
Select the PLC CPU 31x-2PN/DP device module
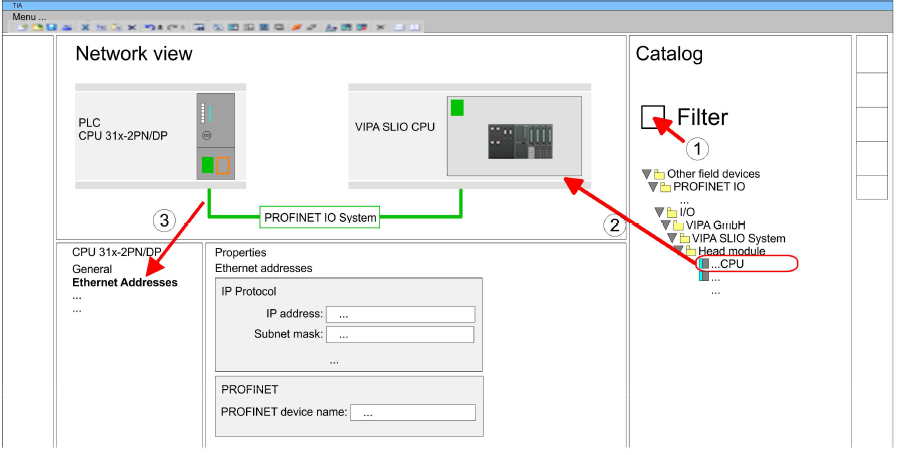[x=215, y=136]
